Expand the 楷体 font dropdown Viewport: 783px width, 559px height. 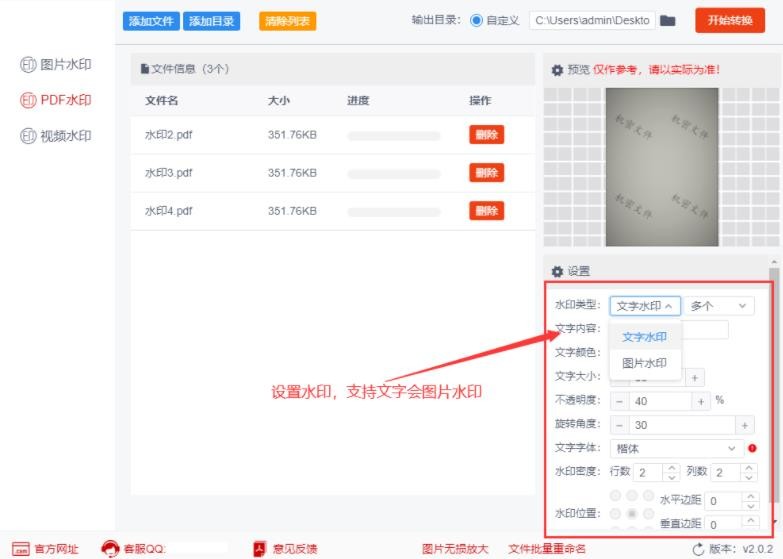pyautogui.click(x=676, y=449)
